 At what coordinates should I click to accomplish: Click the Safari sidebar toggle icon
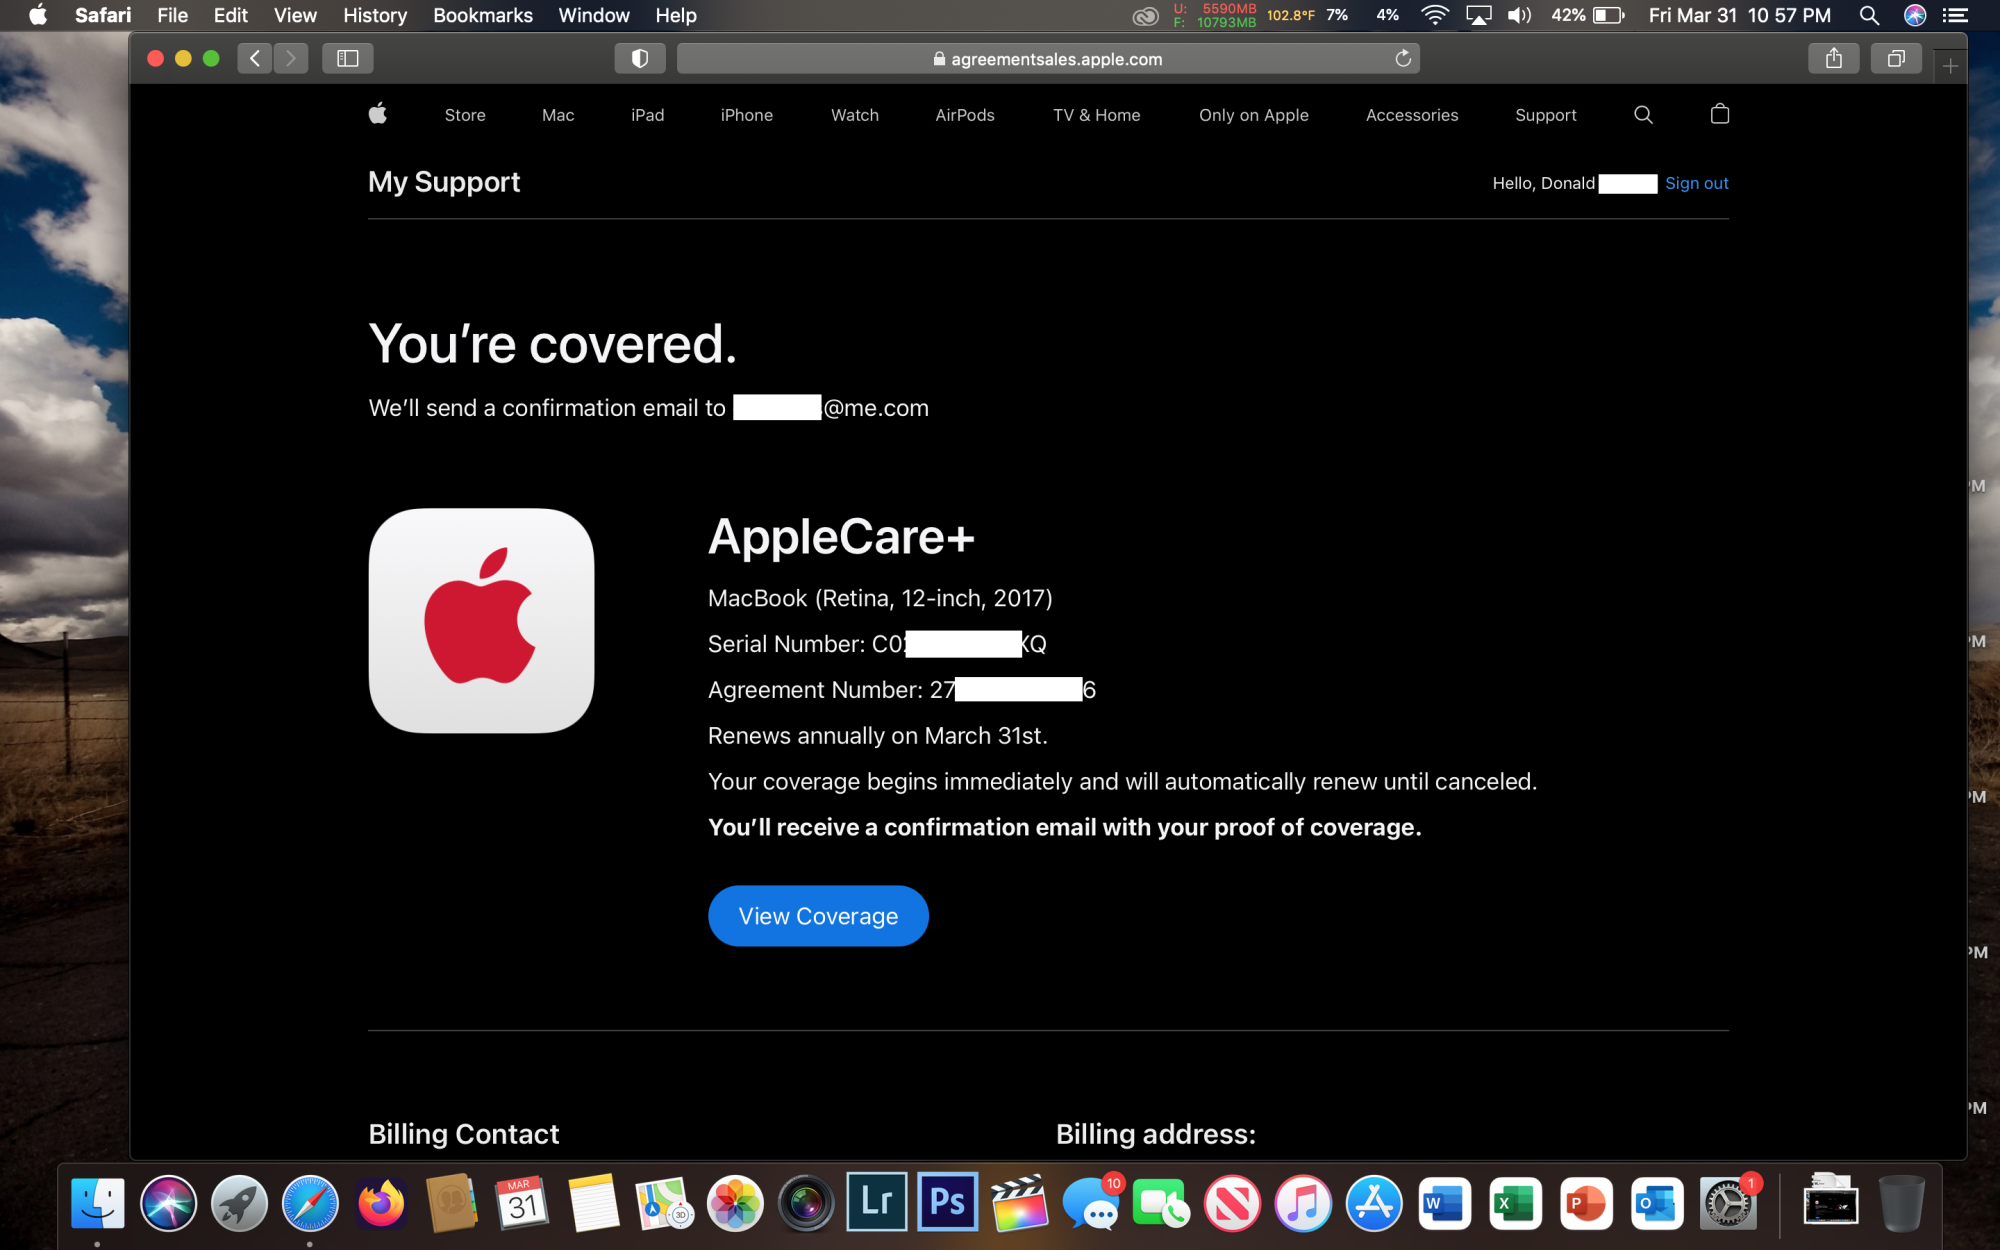[347, 59]
